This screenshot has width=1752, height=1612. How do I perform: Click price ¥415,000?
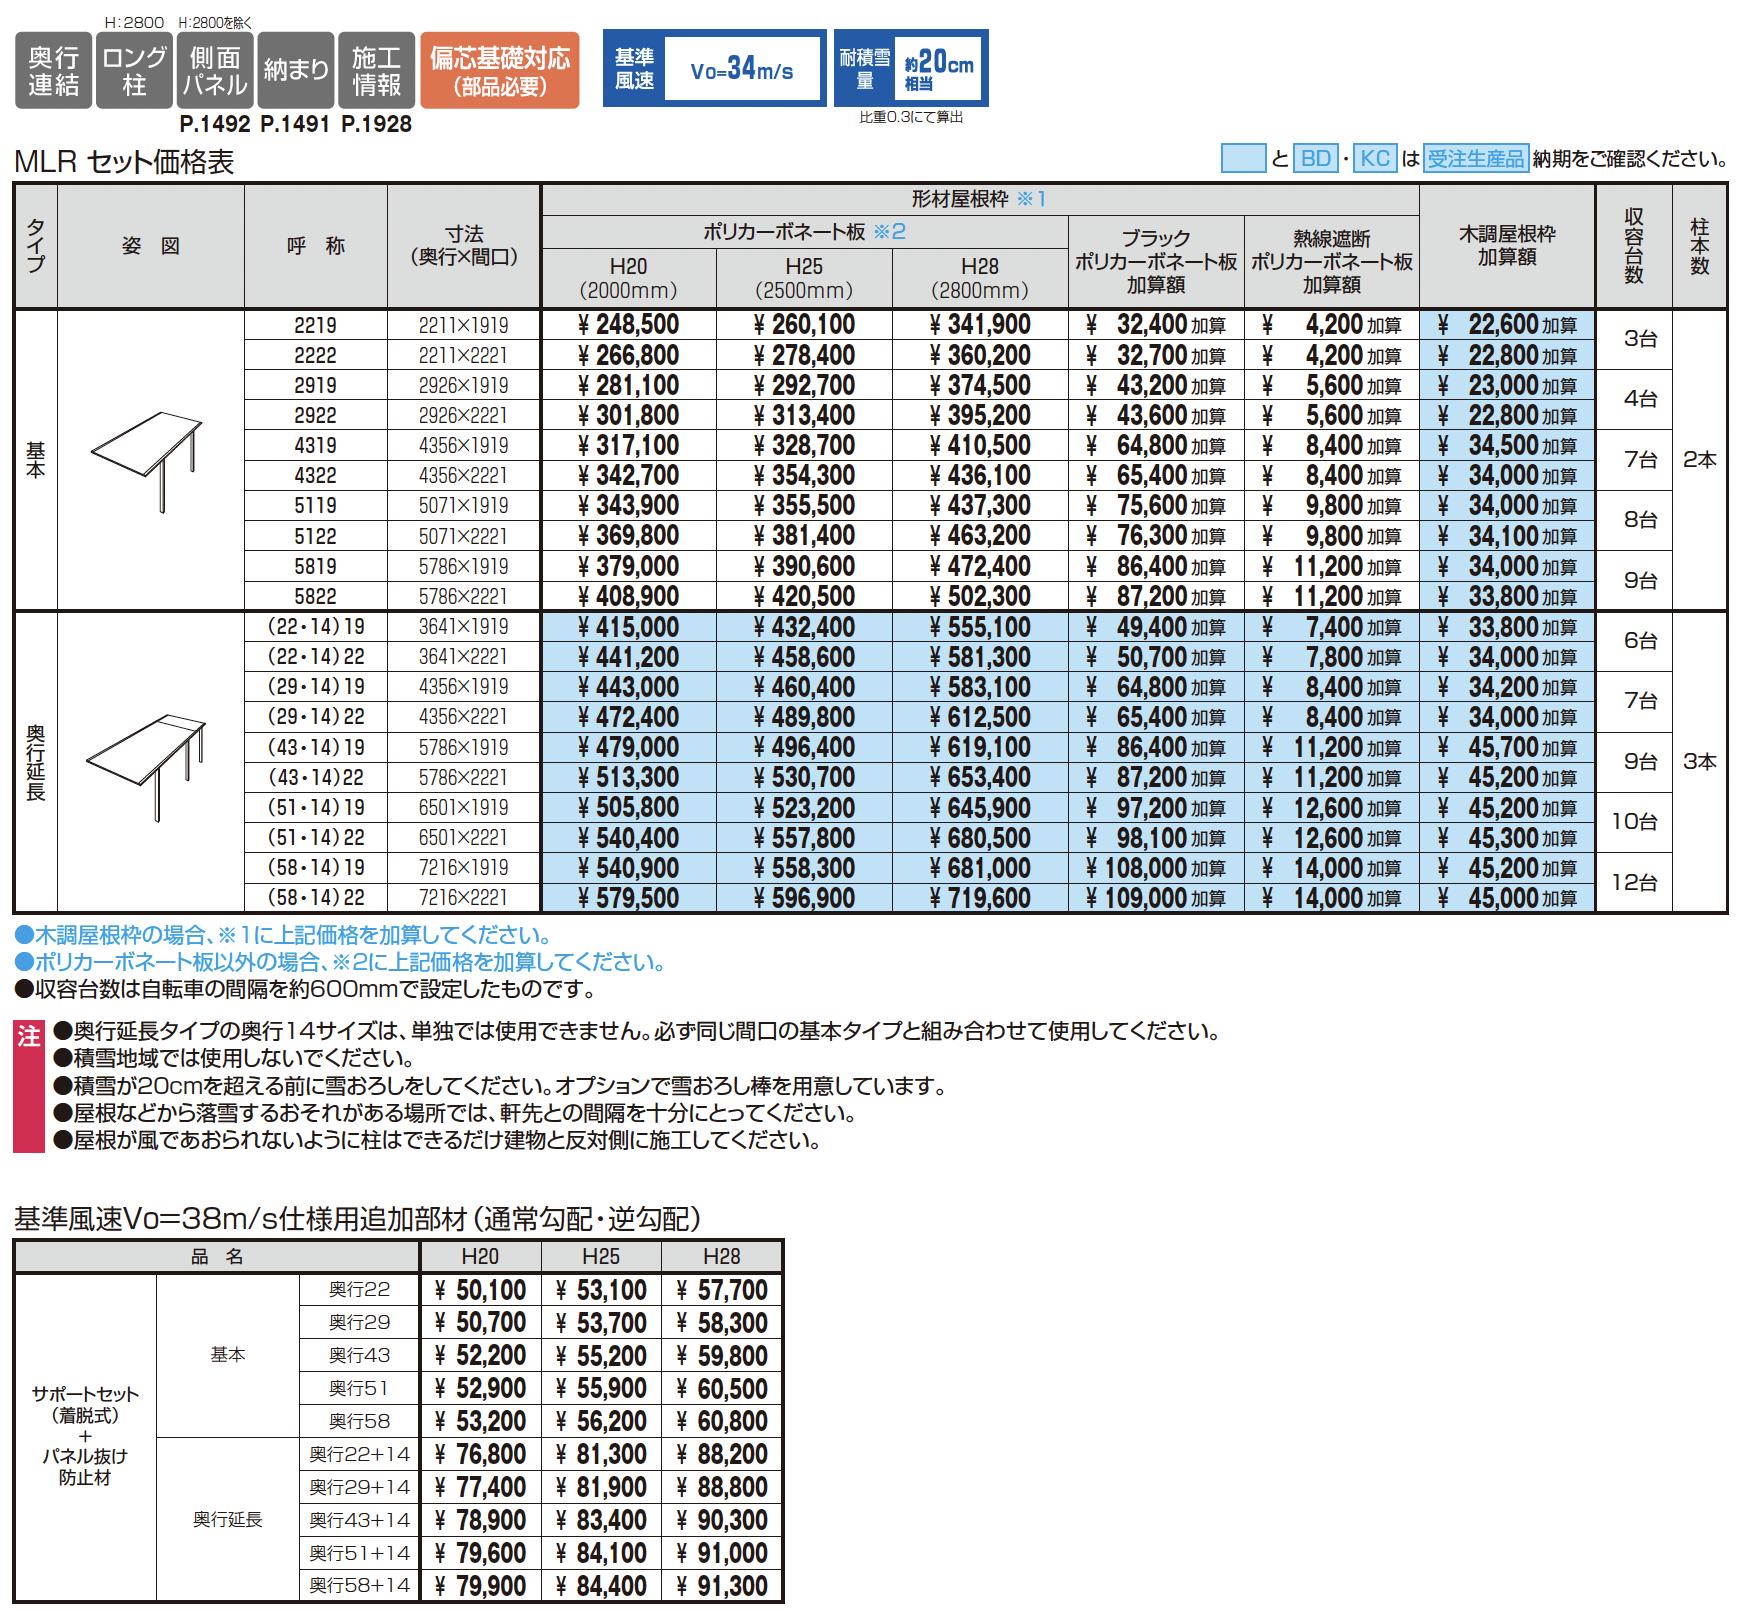pyautogui.click(x=629, y=627)
